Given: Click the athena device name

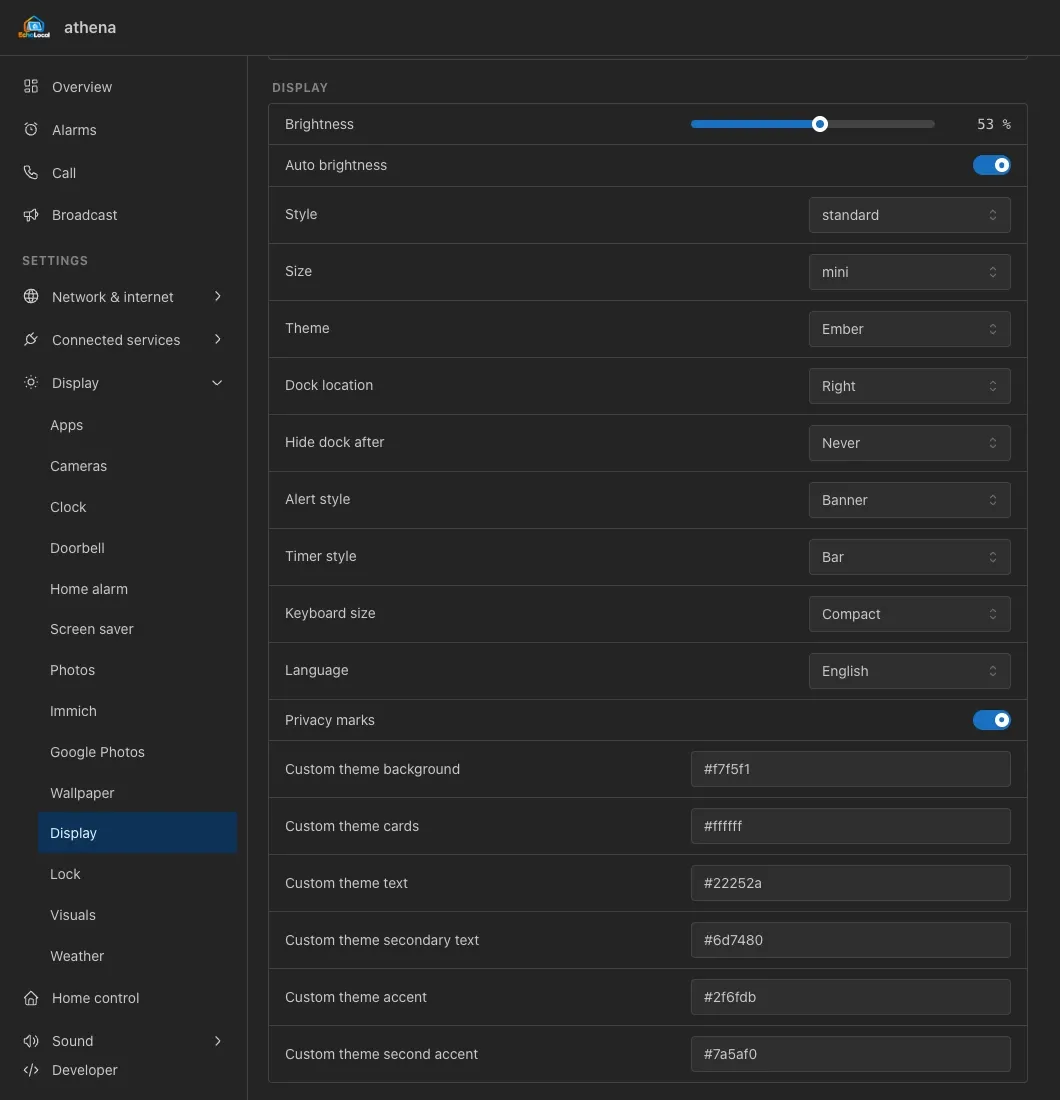Looking at the screenshot, I should pos(90,27).
